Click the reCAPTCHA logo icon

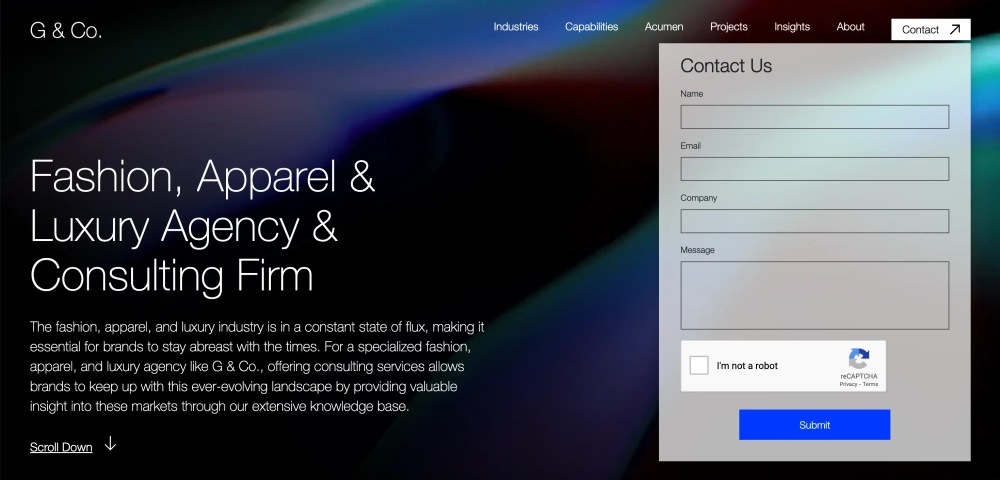point(858,359)
